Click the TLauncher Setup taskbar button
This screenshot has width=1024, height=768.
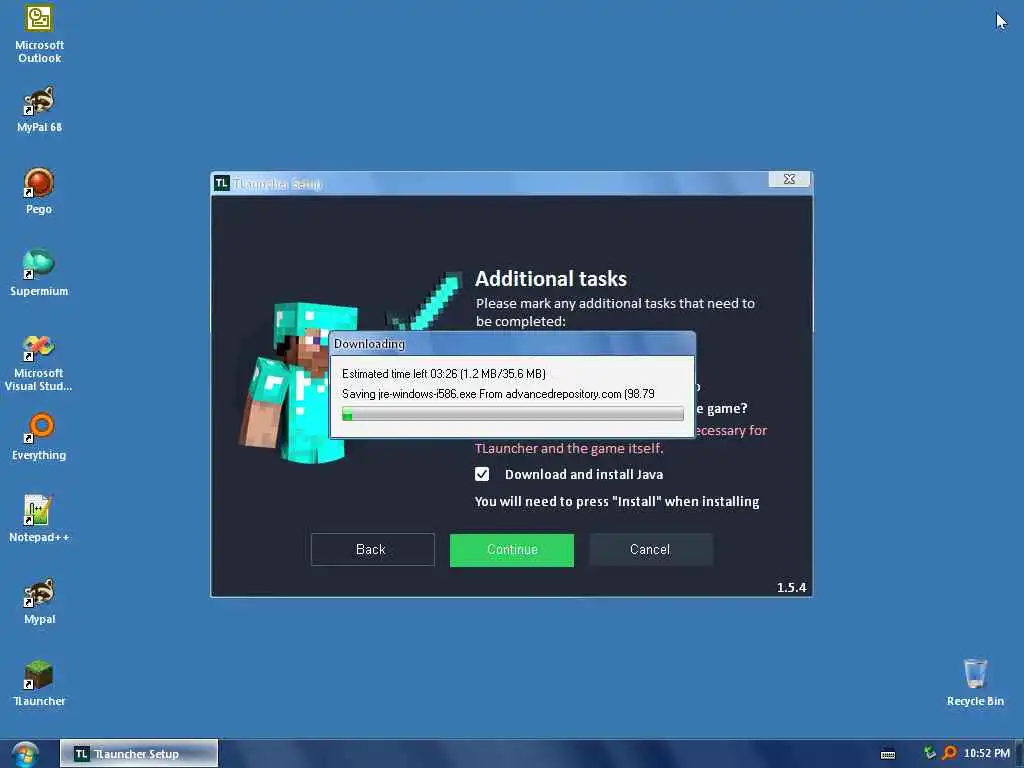coord(139,754)
